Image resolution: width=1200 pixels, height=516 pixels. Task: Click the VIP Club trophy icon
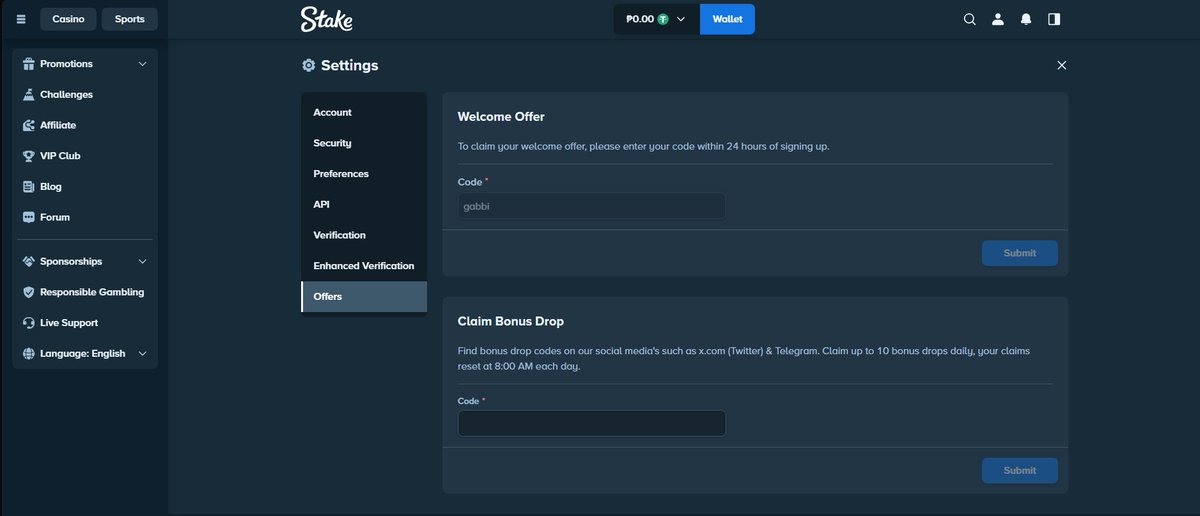[29, 156]
